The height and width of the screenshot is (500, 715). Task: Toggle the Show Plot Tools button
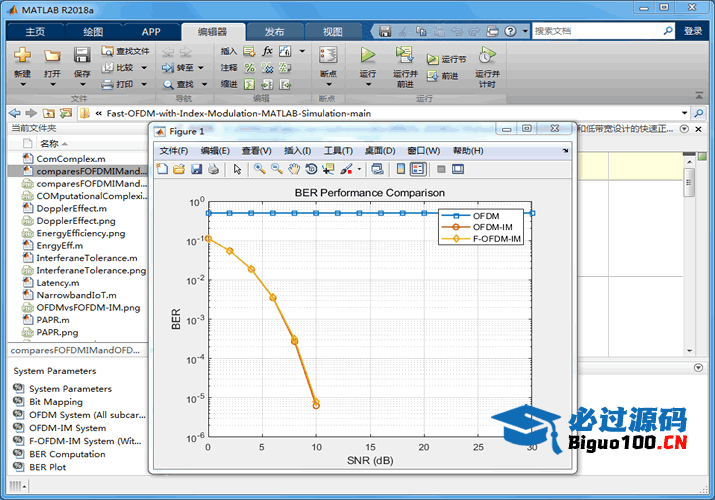457,169
